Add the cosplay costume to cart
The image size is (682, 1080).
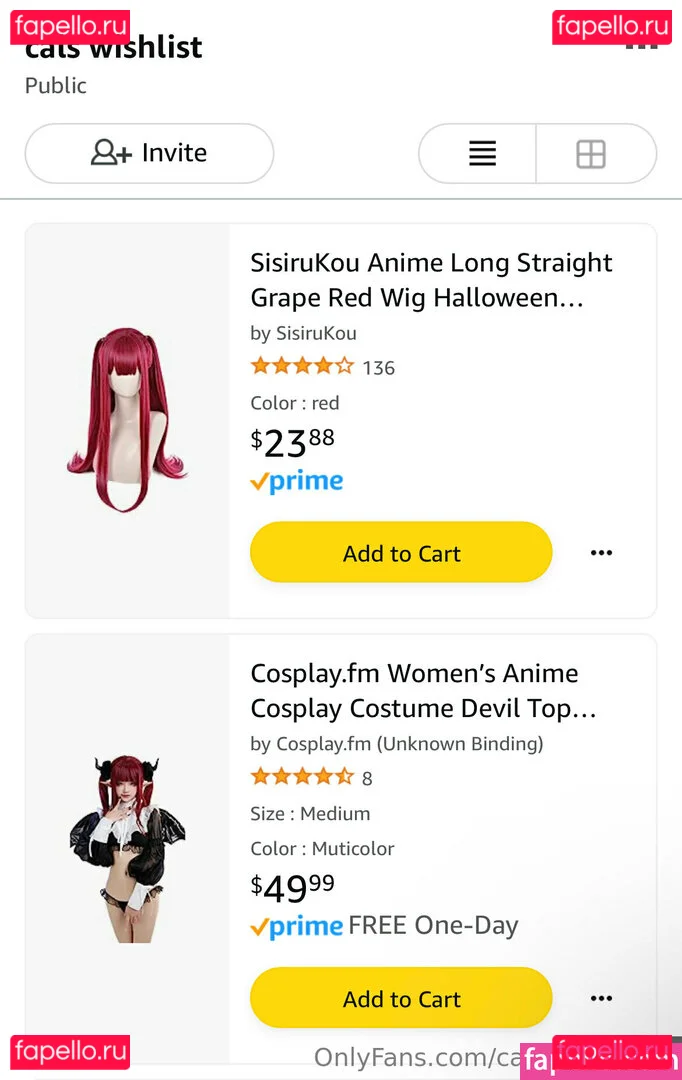401,998
